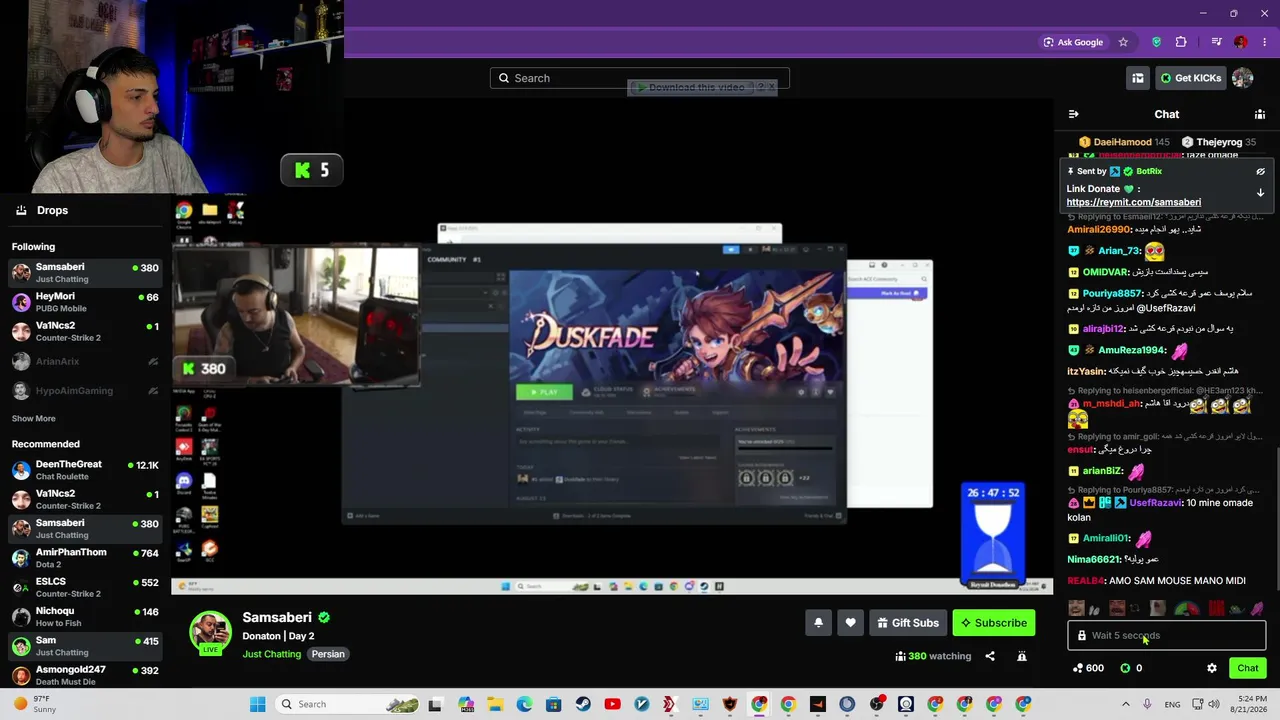
Task: Open the KICKs balance showing 0
Action: [x=1131, y=668]
